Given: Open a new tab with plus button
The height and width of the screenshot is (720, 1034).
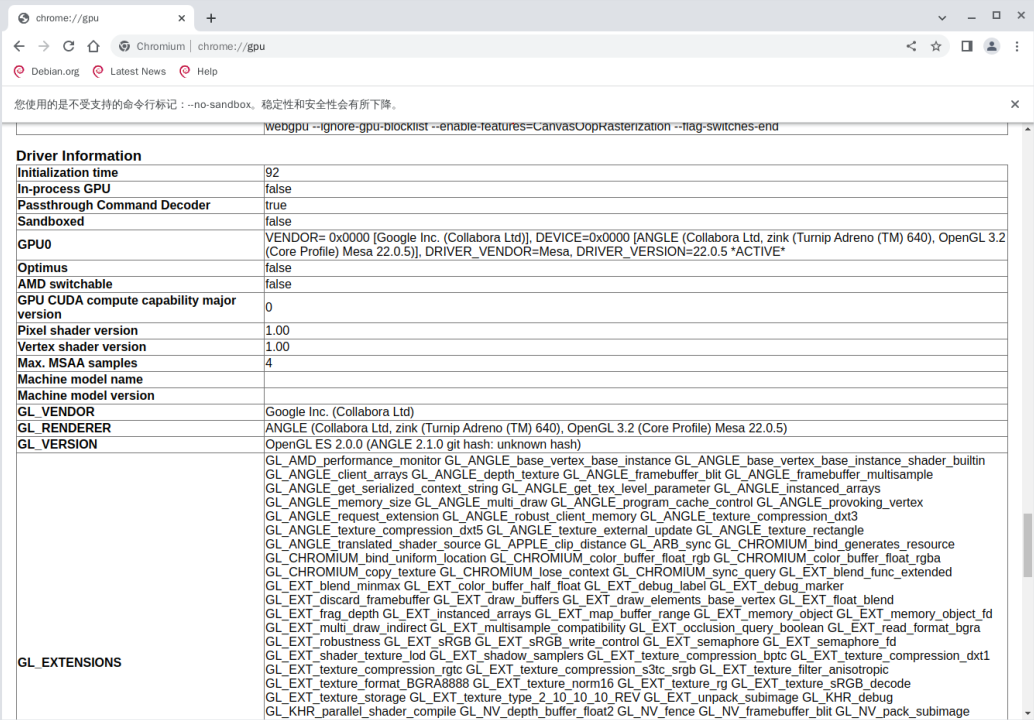Looking at the screenshot, I should [x=211, y=18].
